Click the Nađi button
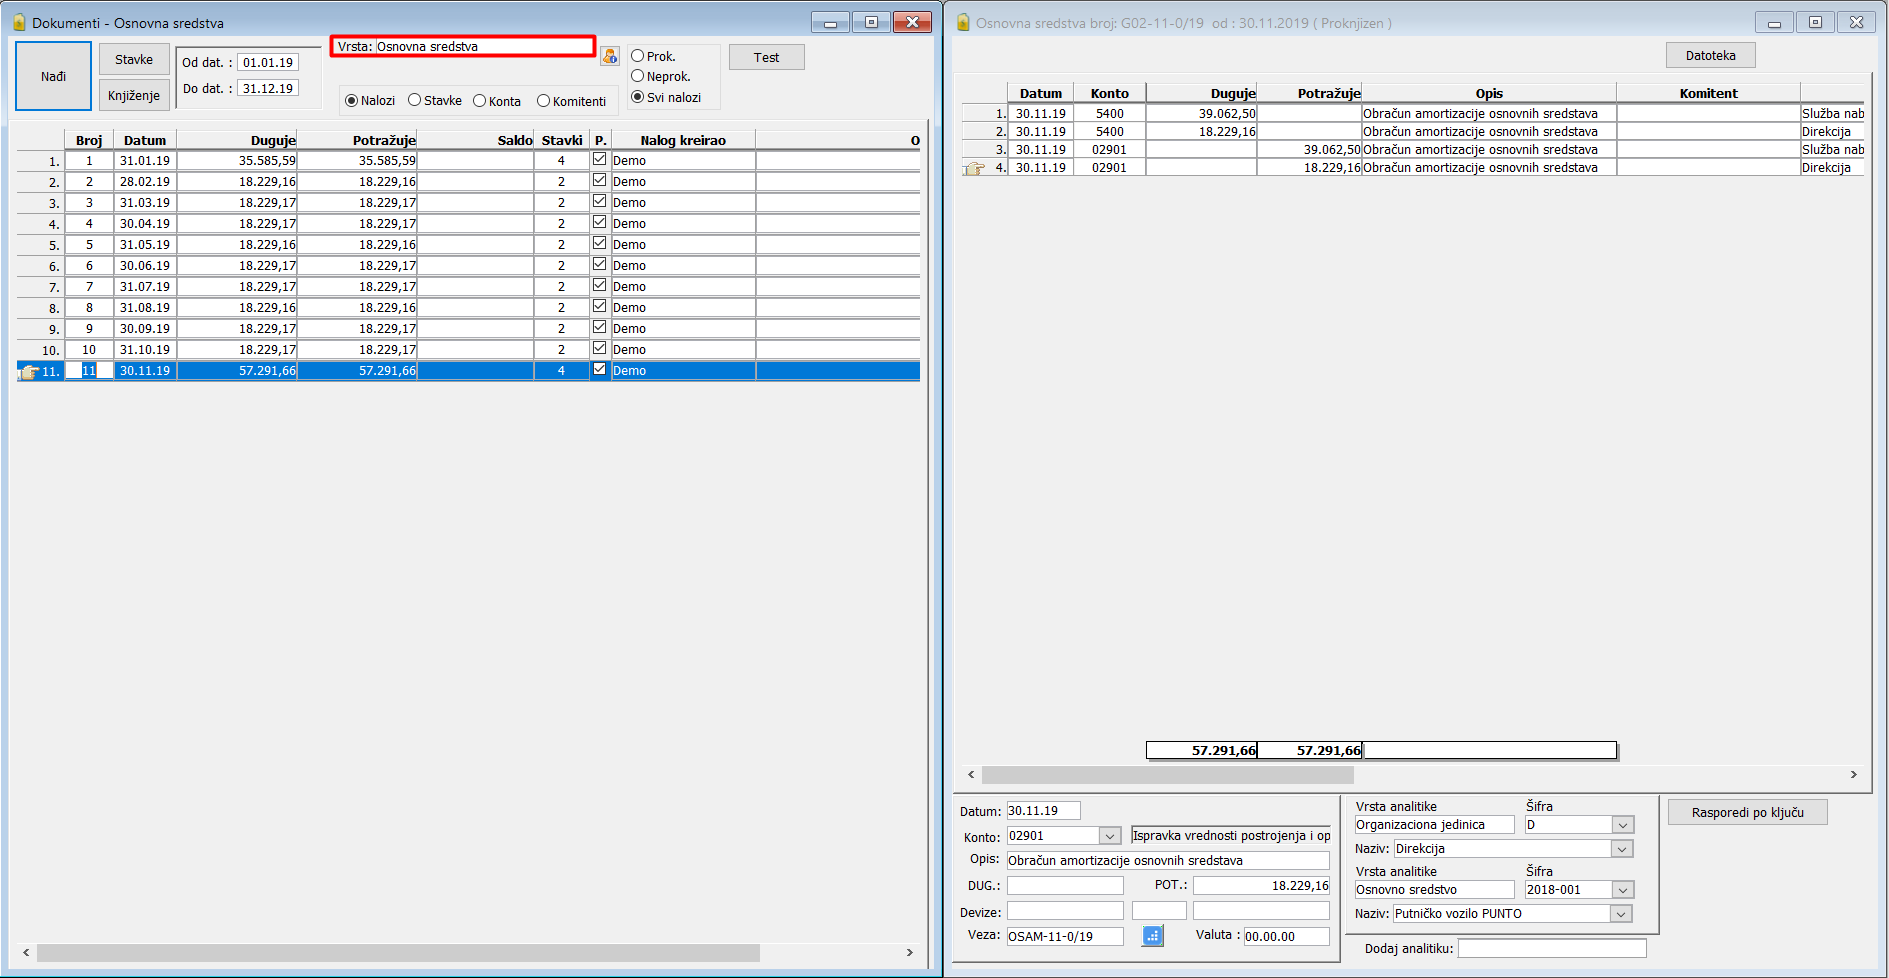The width and height of the screenshot is (1889, 978). (54, 76)
